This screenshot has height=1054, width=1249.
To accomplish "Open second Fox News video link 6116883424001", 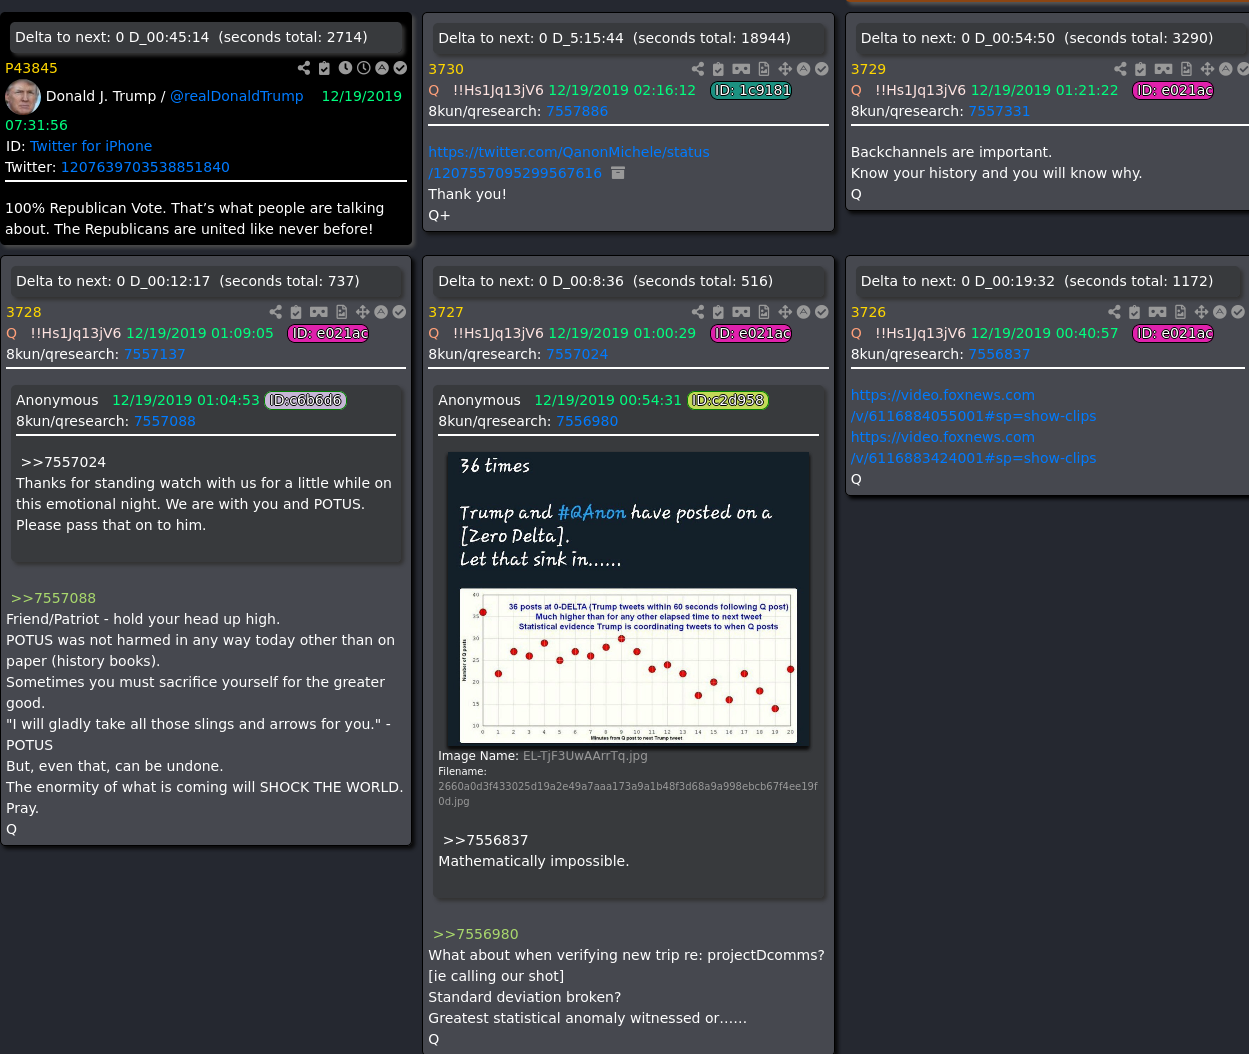I will click(x=973, y=447).
